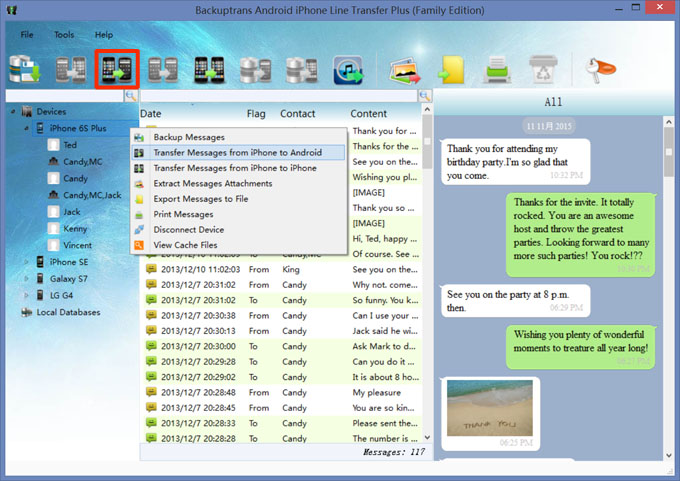Choose Disconnect Device from context menu
The image size is (680, 481).
[239, 229]
